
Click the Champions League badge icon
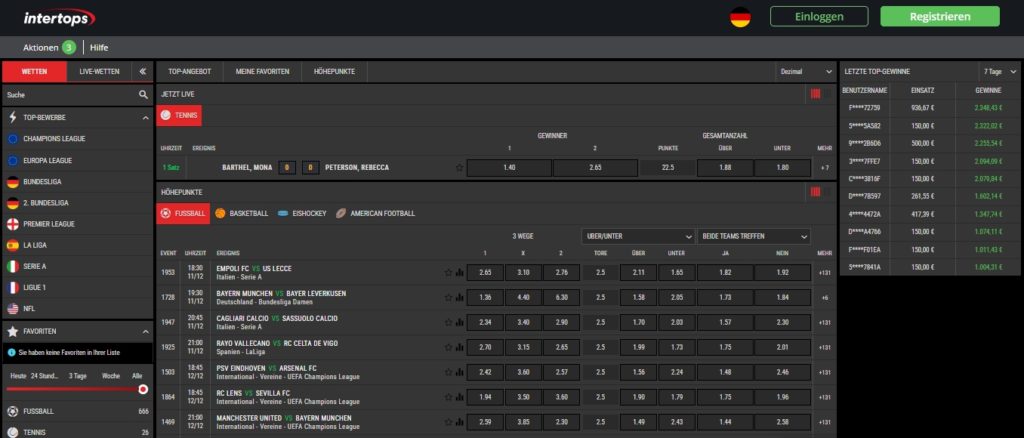12,139
